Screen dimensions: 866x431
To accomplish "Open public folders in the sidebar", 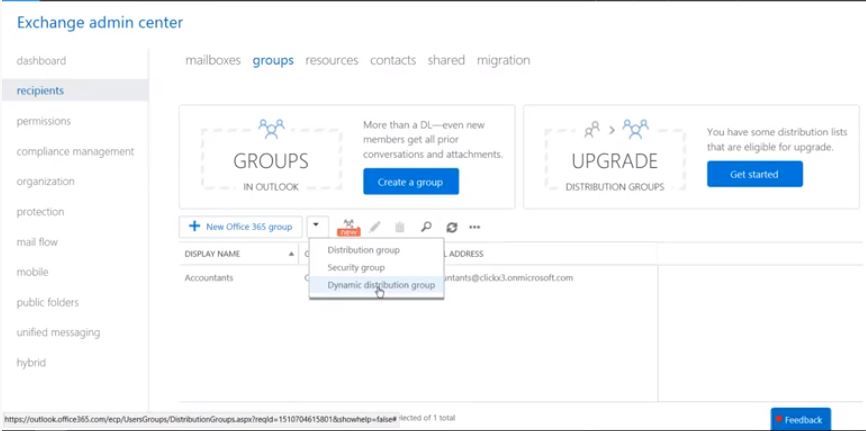I will pyautogui.click(x=47, y=302).
